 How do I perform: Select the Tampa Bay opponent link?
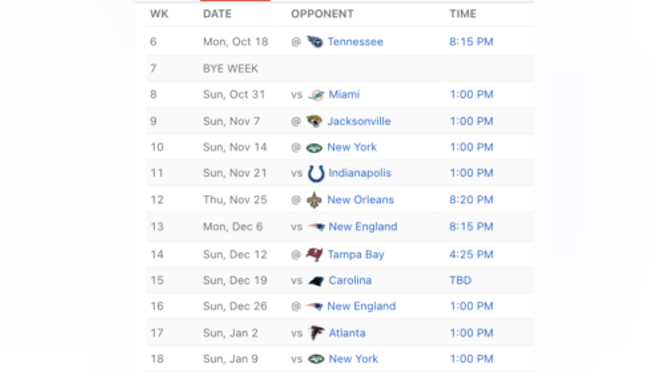pos(356,255)
